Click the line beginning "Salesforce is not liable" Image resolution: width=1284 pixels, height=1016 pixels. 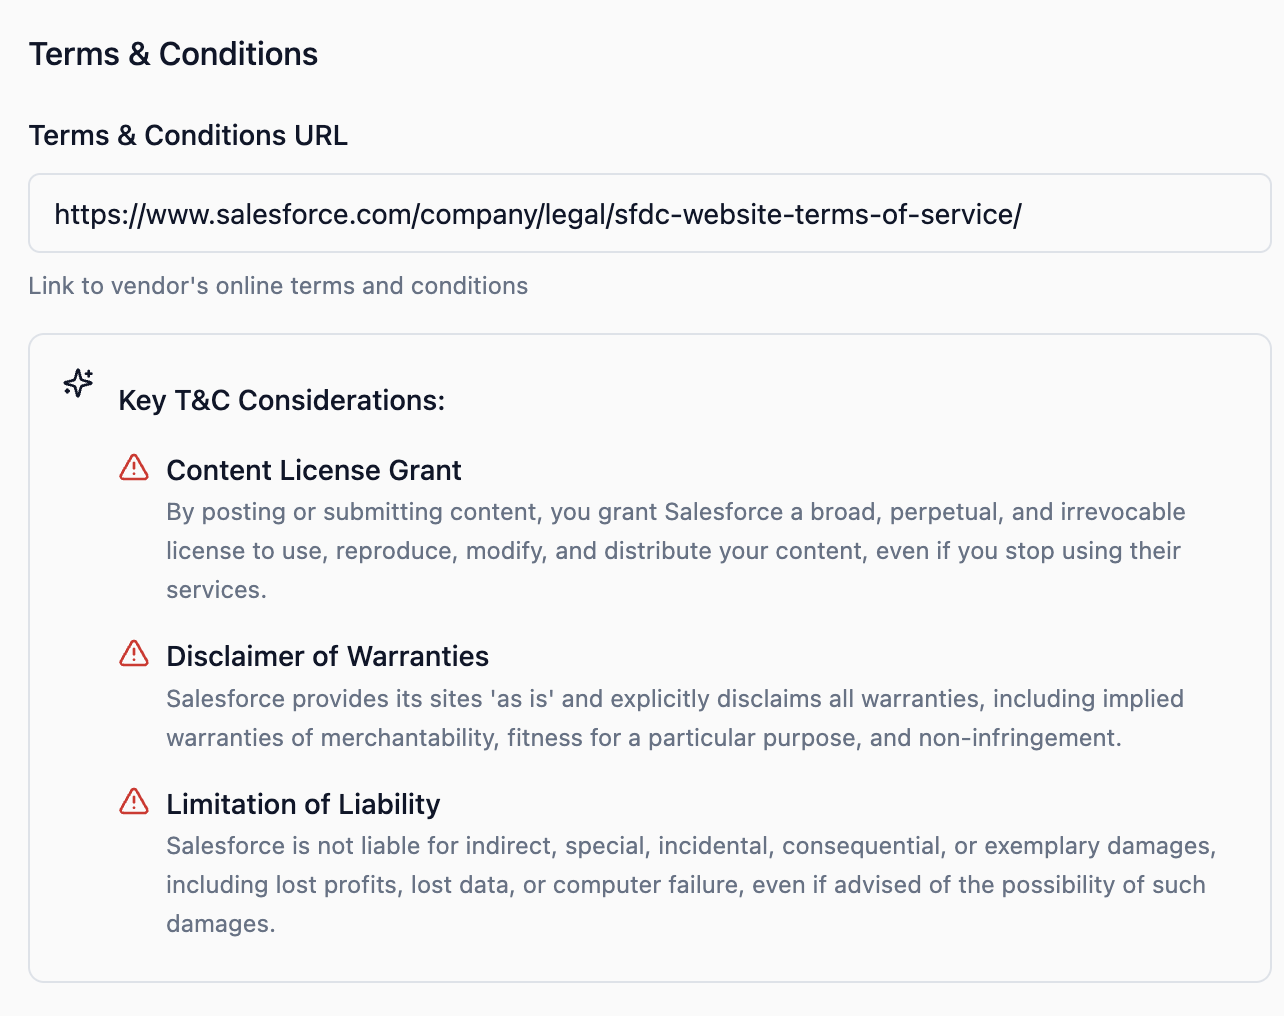click(690, 846)
